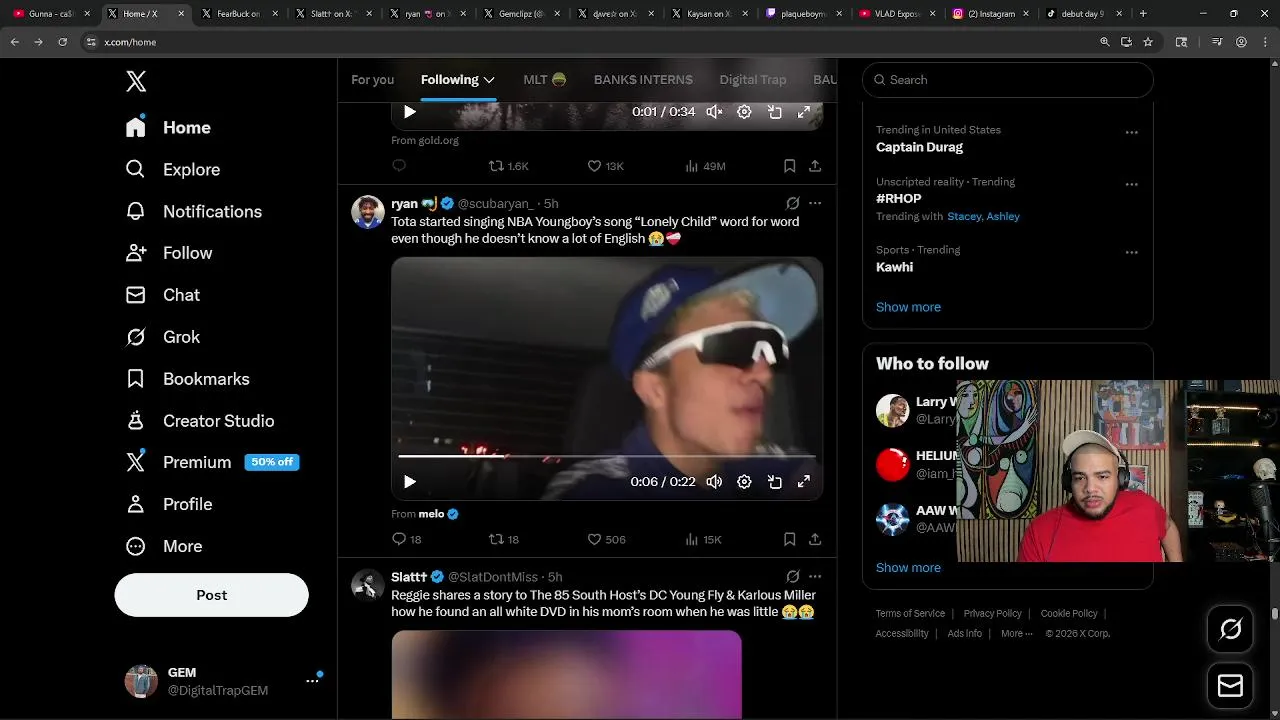Open the floating messages button
Screen dimensions: 1280x720
coord(1230,685)
